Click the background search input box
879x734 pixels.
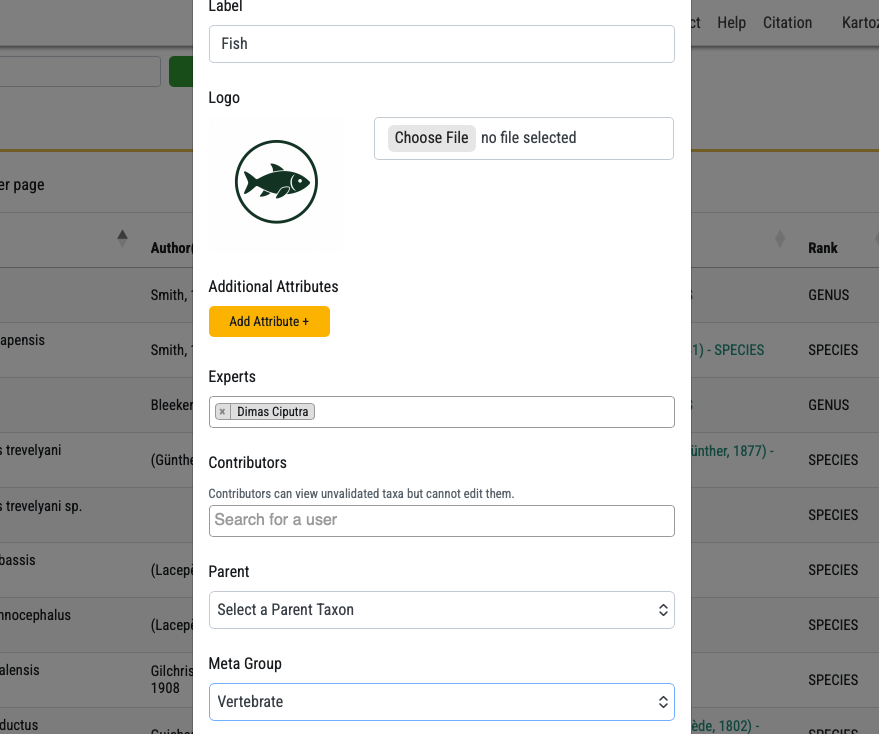tap(80, 71)
